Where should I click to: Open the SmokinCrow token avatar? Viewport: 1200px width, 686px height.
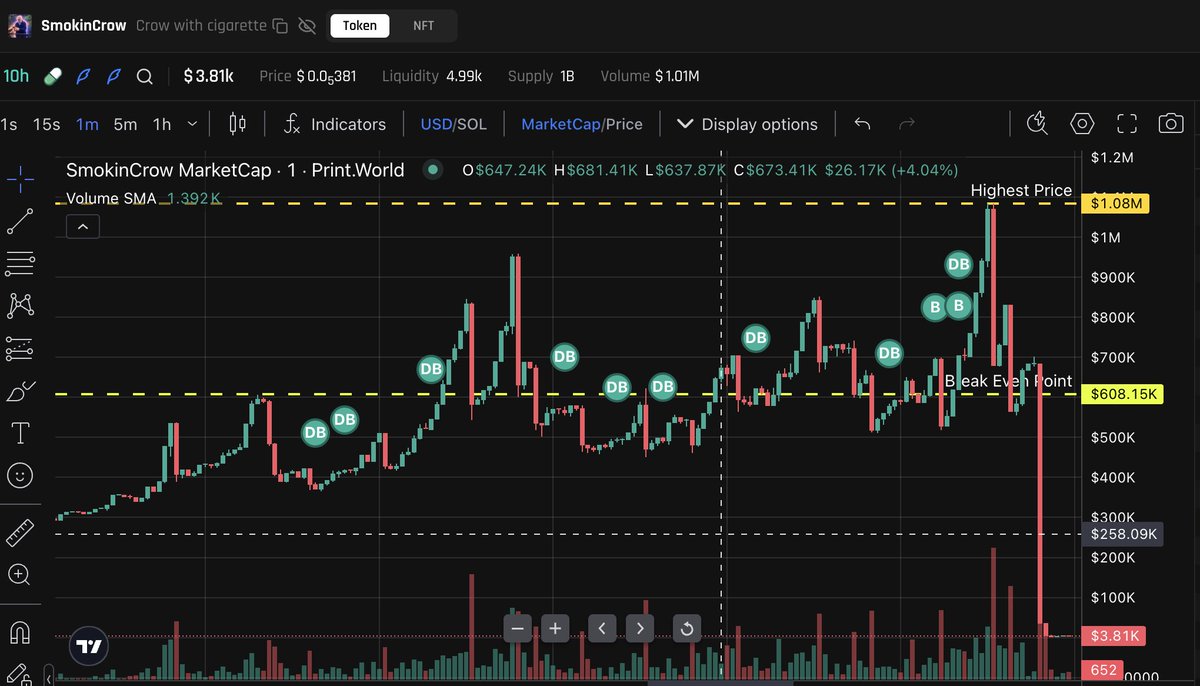point(19,25)
